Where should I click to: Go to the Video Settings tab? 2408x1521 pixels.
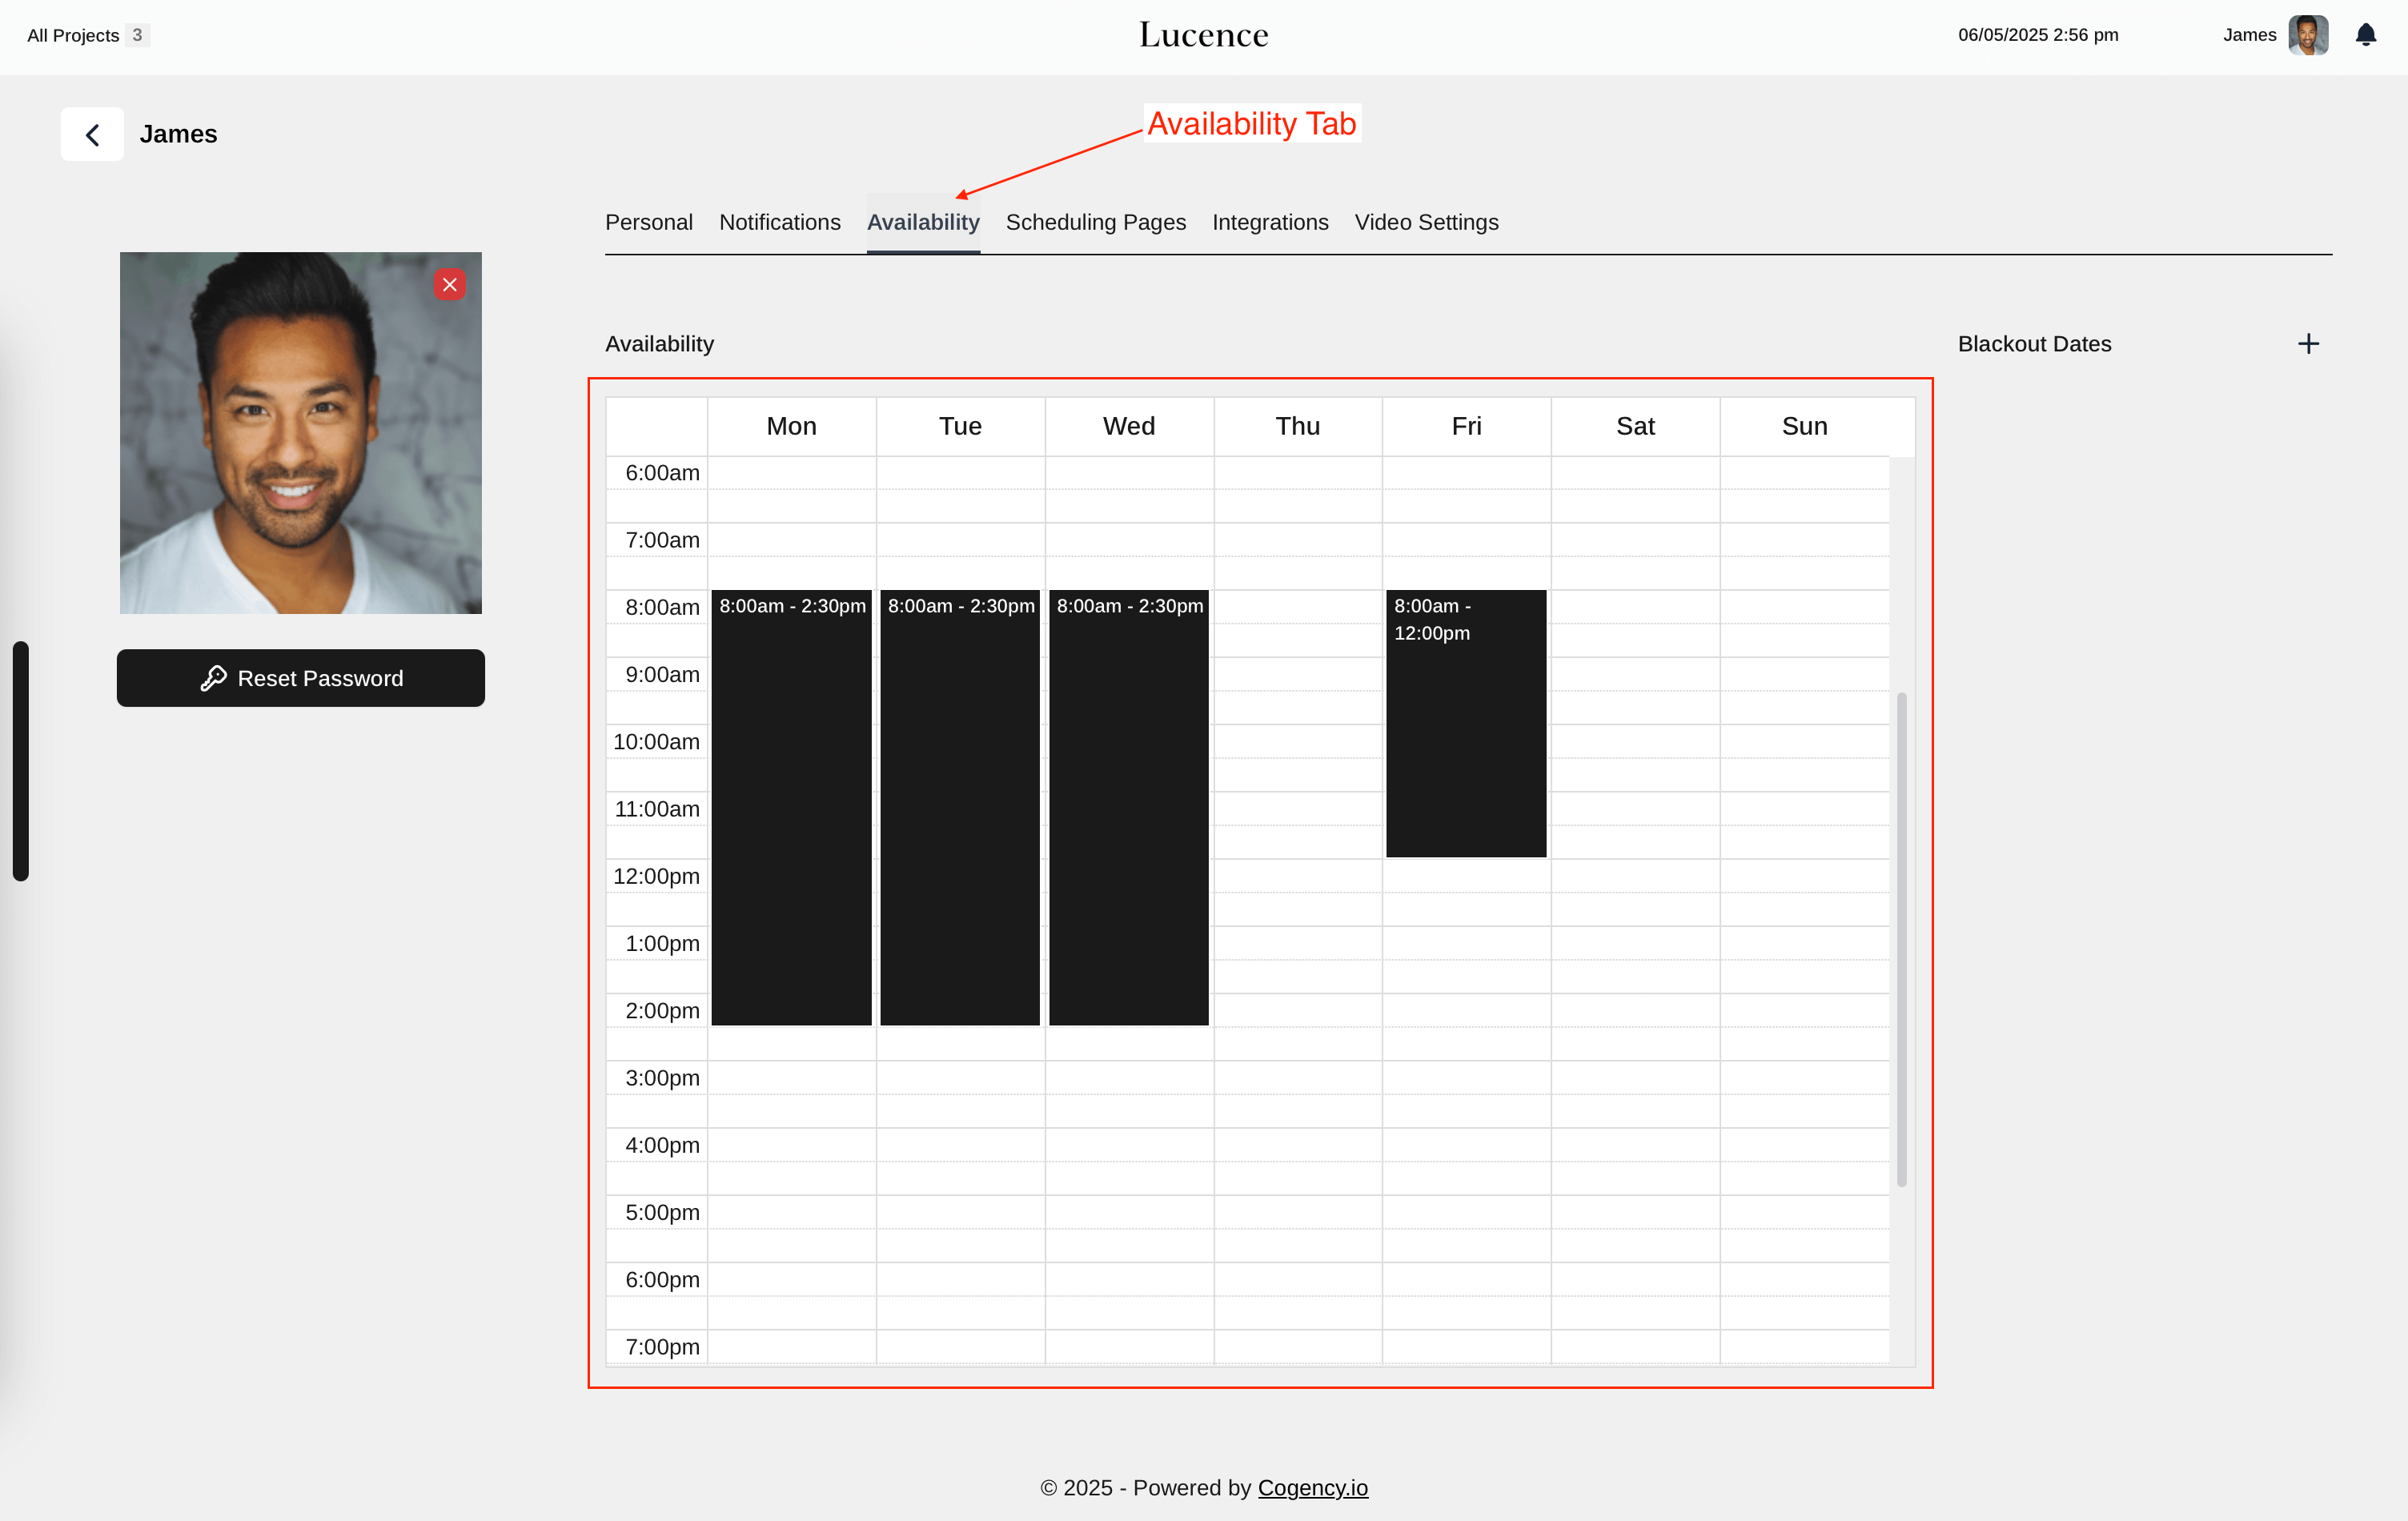1426,222
